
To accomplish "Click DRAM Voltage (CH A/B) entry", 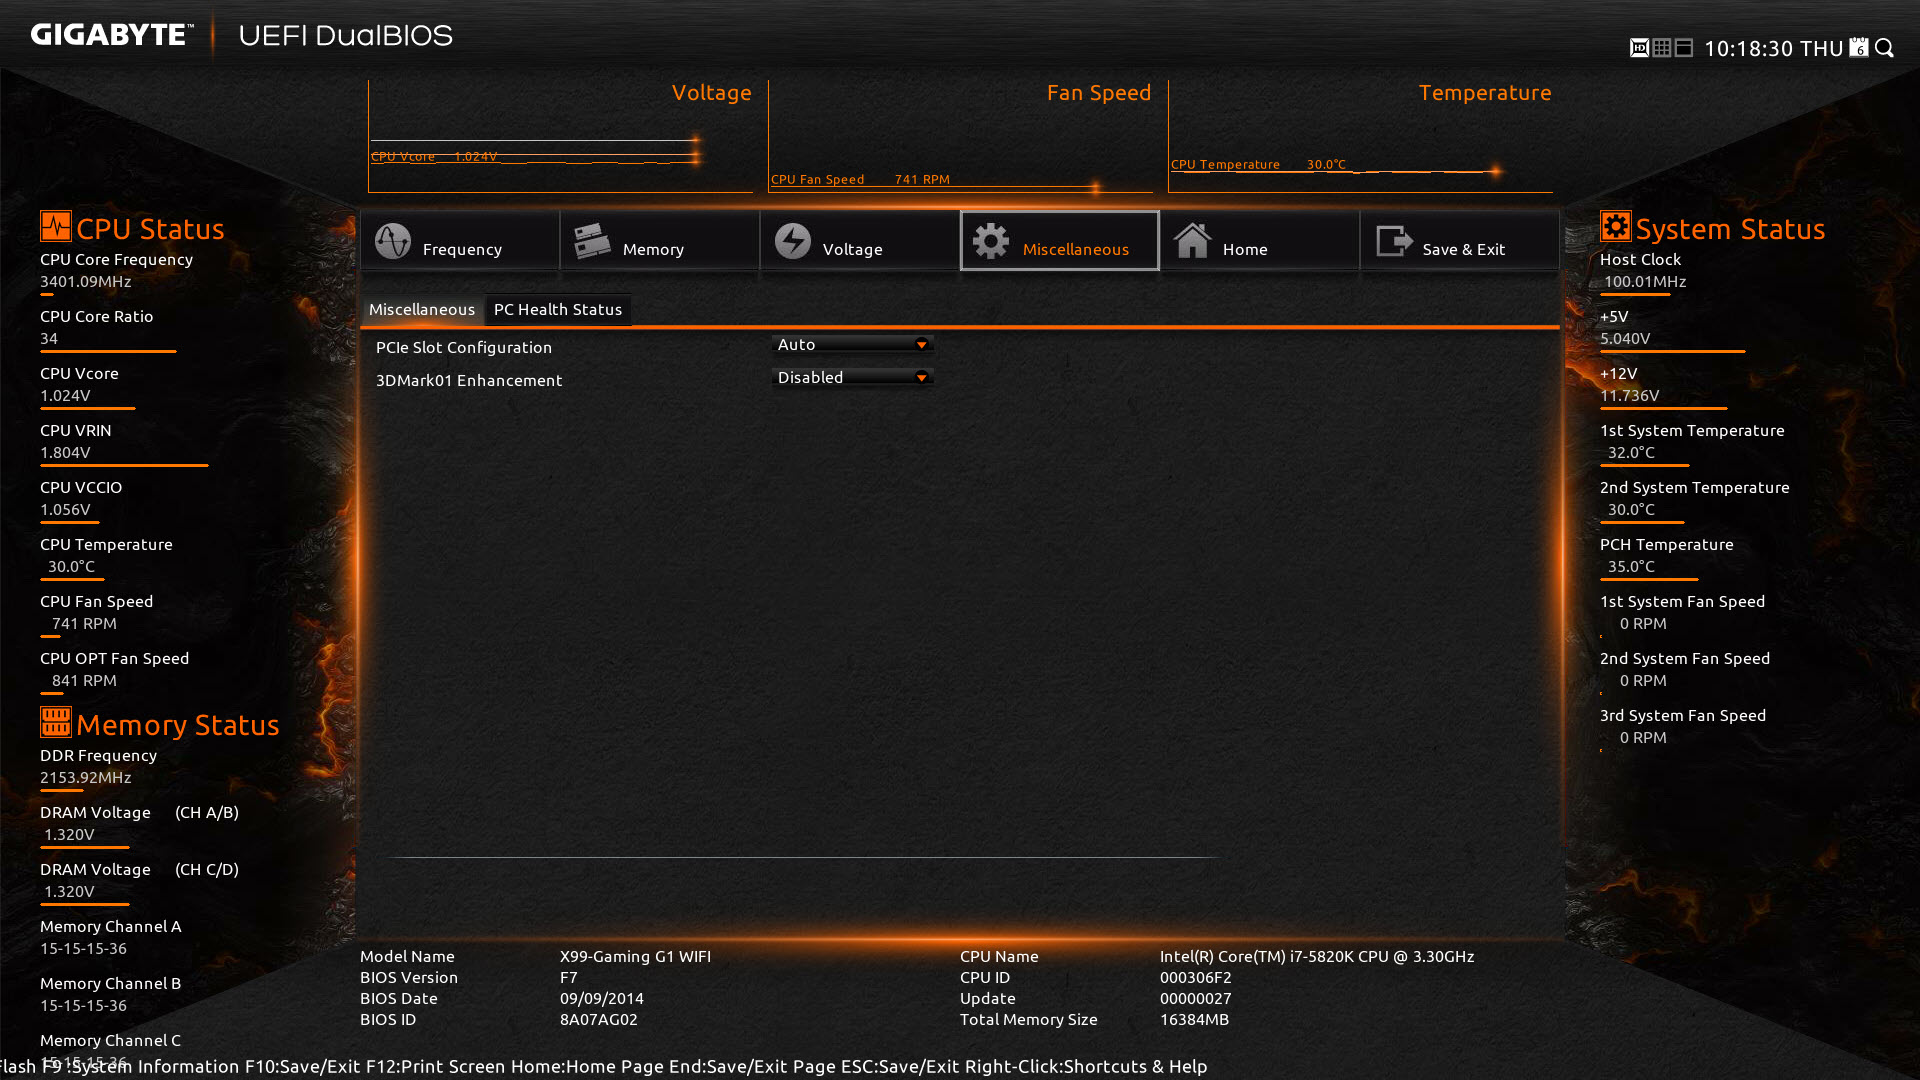I will pos(139,824).
